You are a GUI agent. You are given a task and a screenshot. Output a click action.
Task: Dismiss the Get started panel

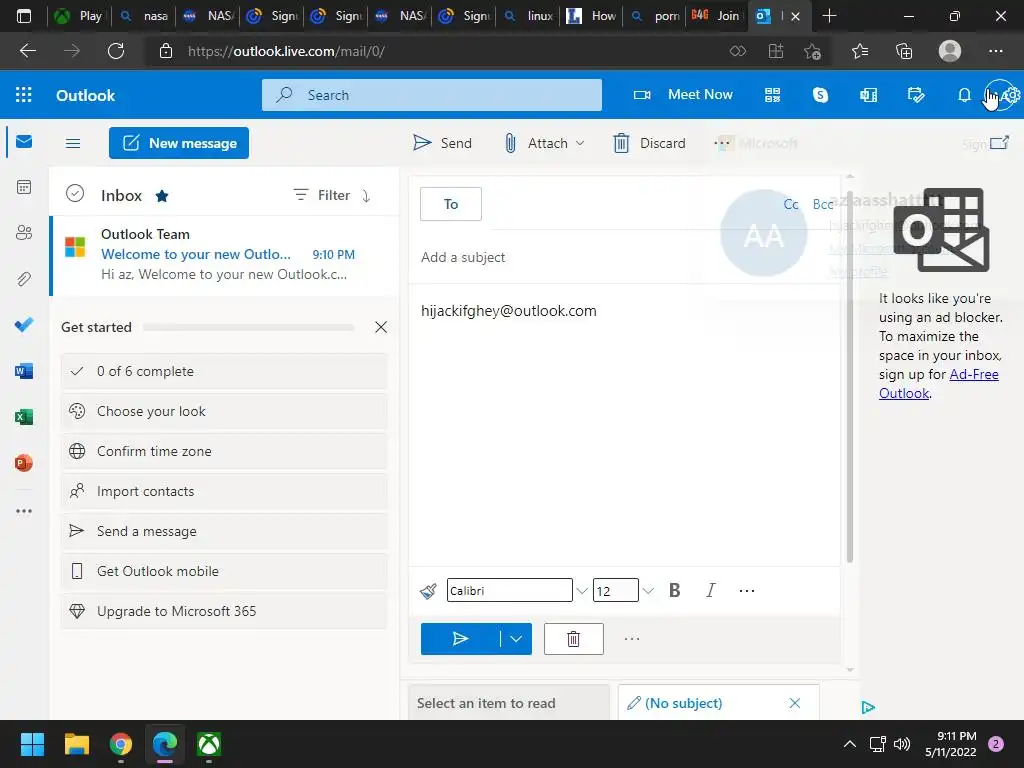381,327
